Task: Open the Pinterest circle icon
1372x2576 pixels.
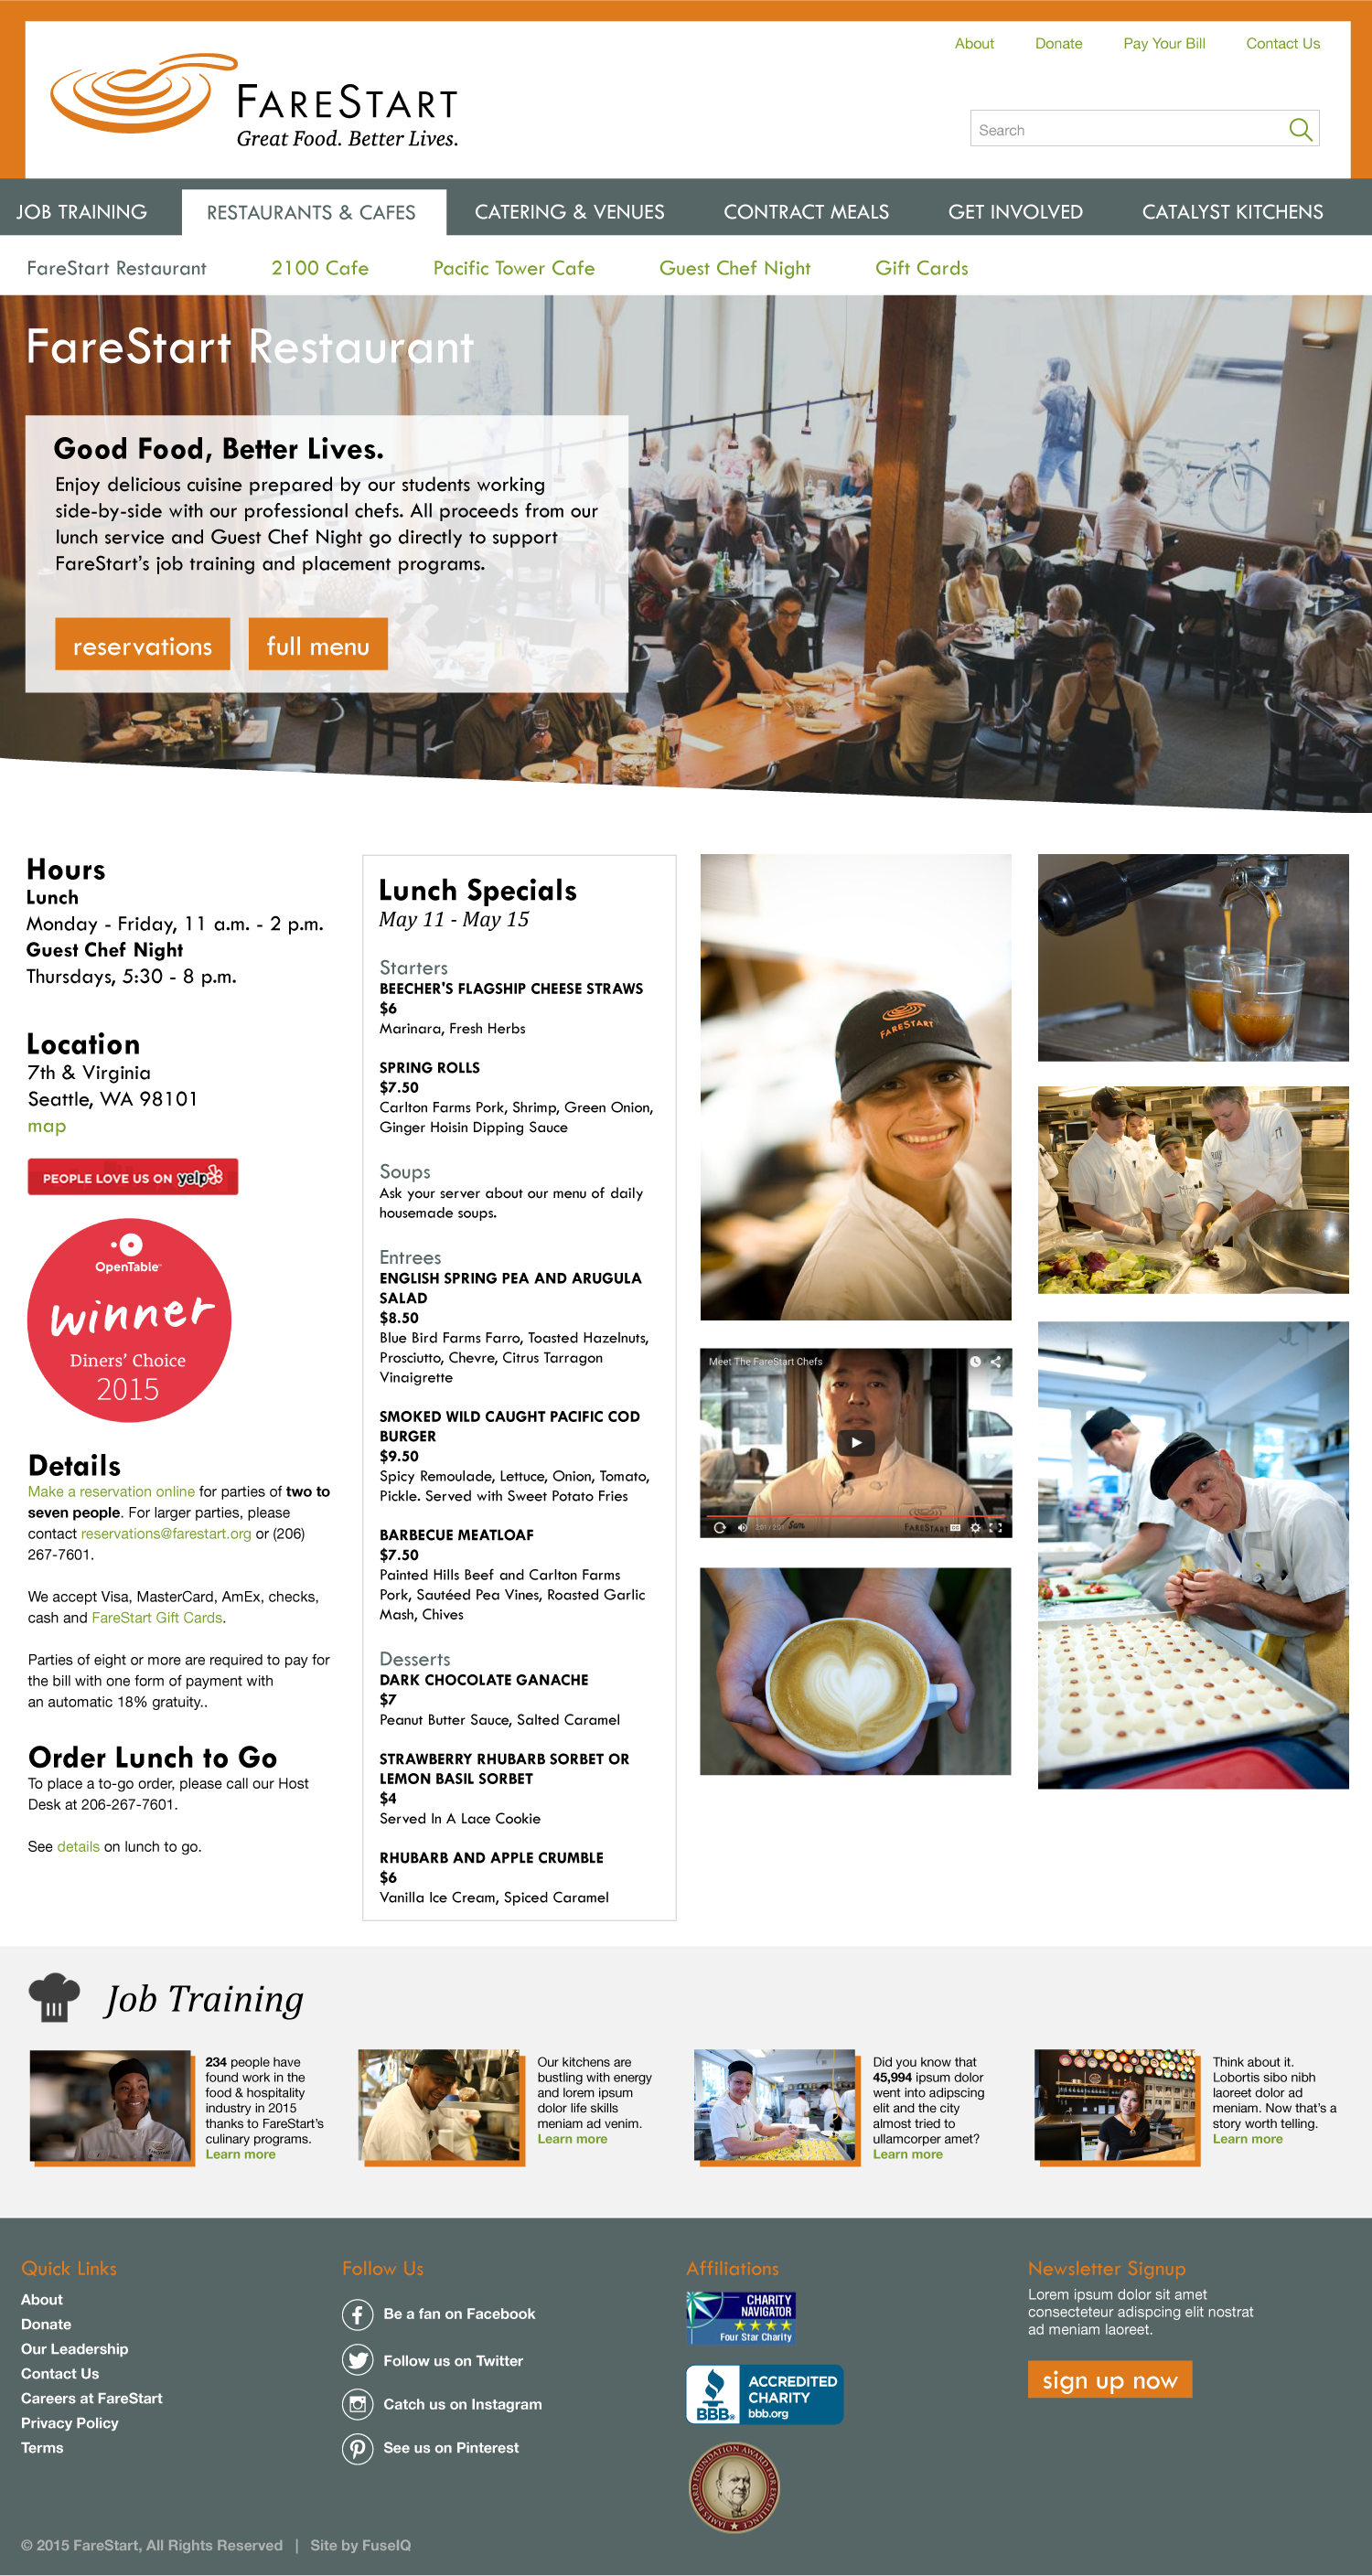Action: 357,2447
